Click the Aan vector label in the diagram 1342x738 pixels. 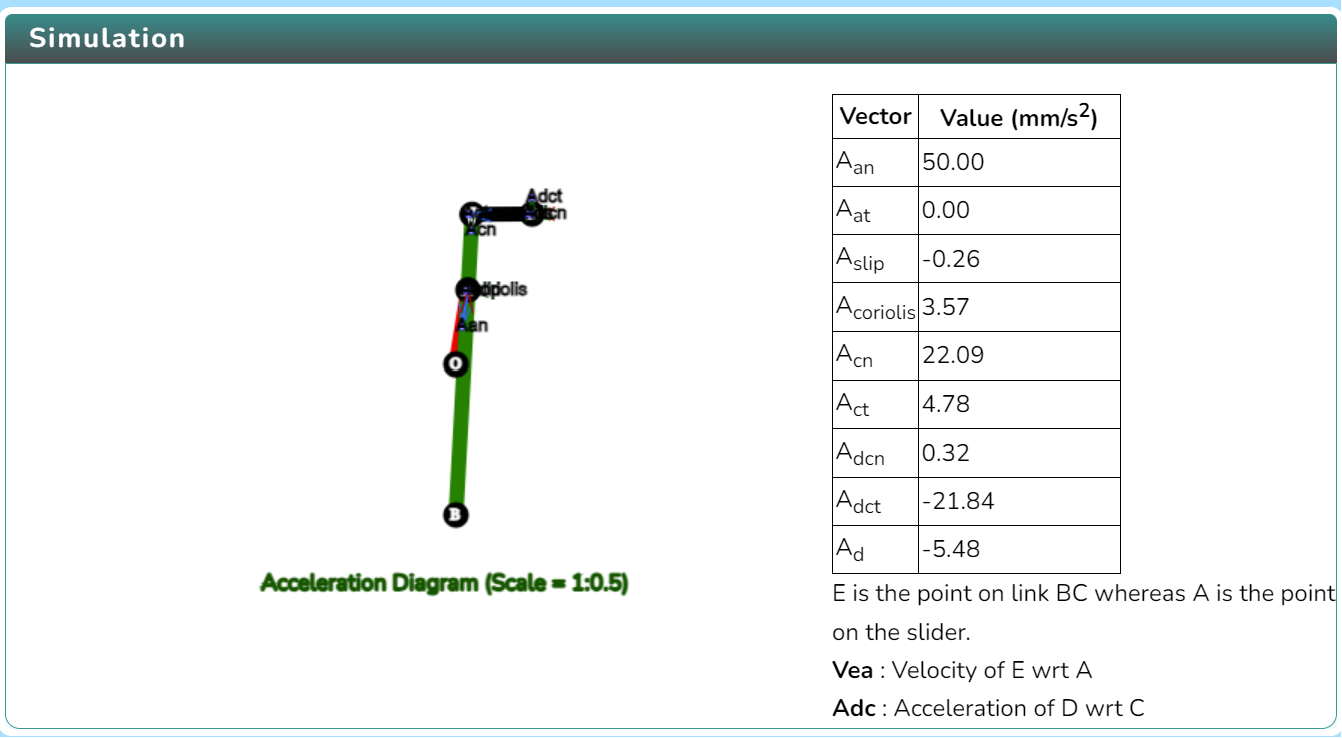pyautogui.click(x=472, y=326)
